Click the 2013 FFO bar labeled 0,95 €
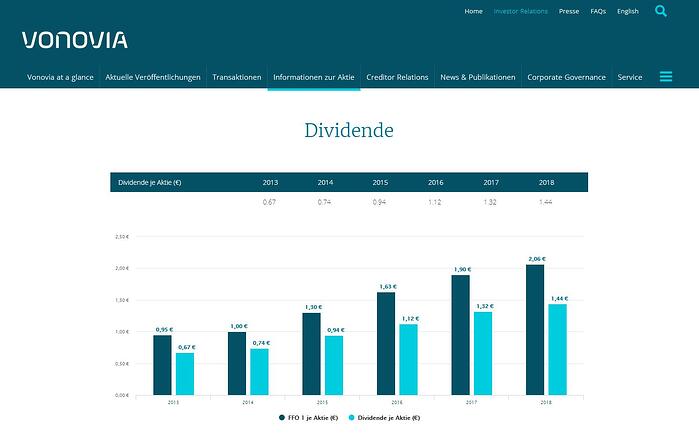This screenshot has width=699, height=438. point(162,365)
